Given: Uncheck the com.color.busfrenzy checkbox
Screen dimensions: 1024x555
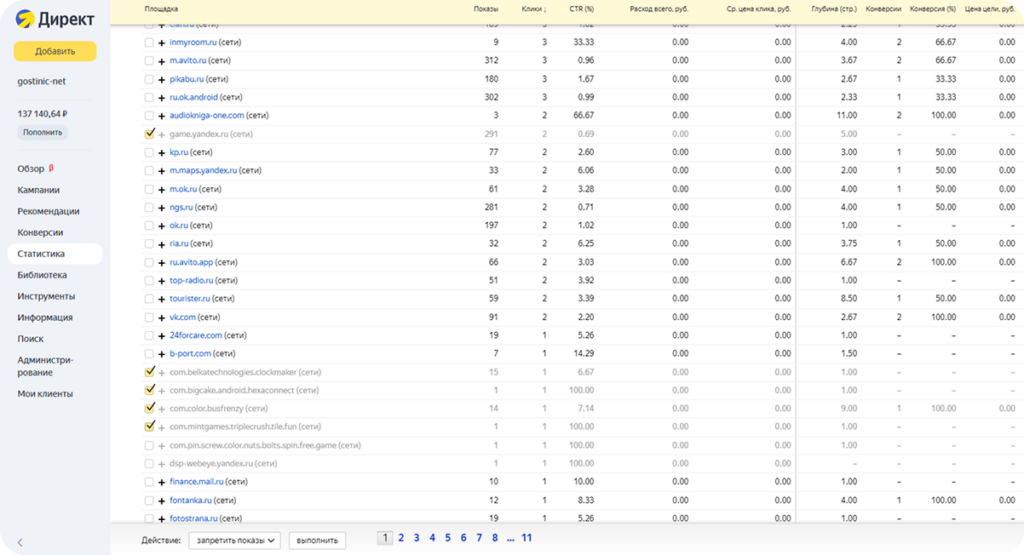Looking at the screenshot, I should click(149, 408).
